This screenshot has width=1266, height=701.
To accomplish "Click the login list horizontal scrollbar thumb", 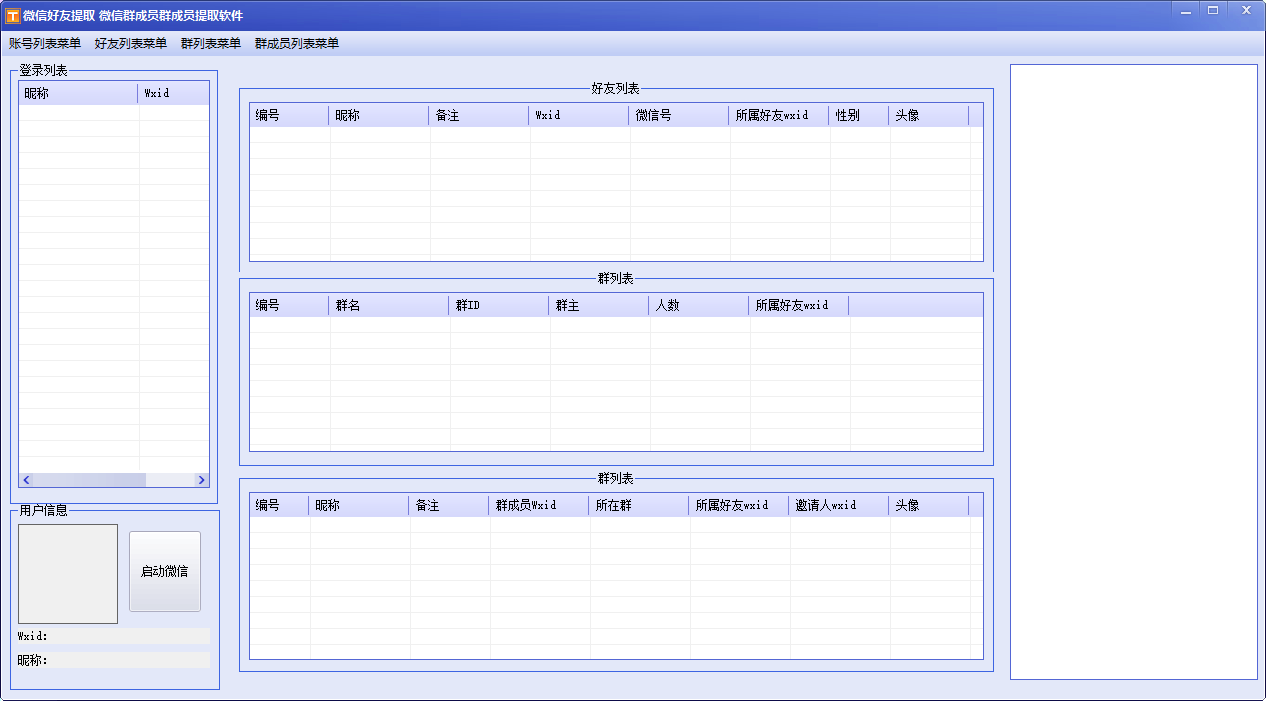I will [x=90, y=480].
